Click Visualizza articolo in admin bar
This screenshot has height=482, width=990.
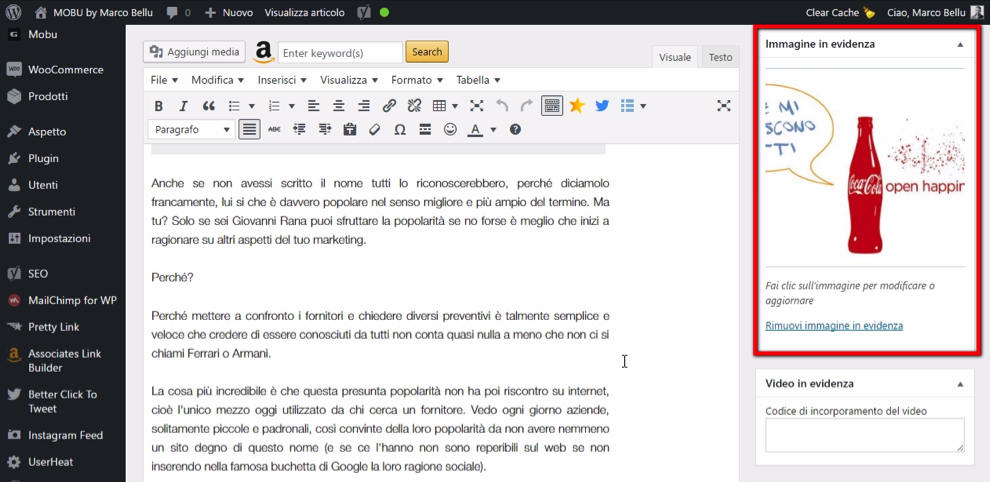[x=305, y=12]
